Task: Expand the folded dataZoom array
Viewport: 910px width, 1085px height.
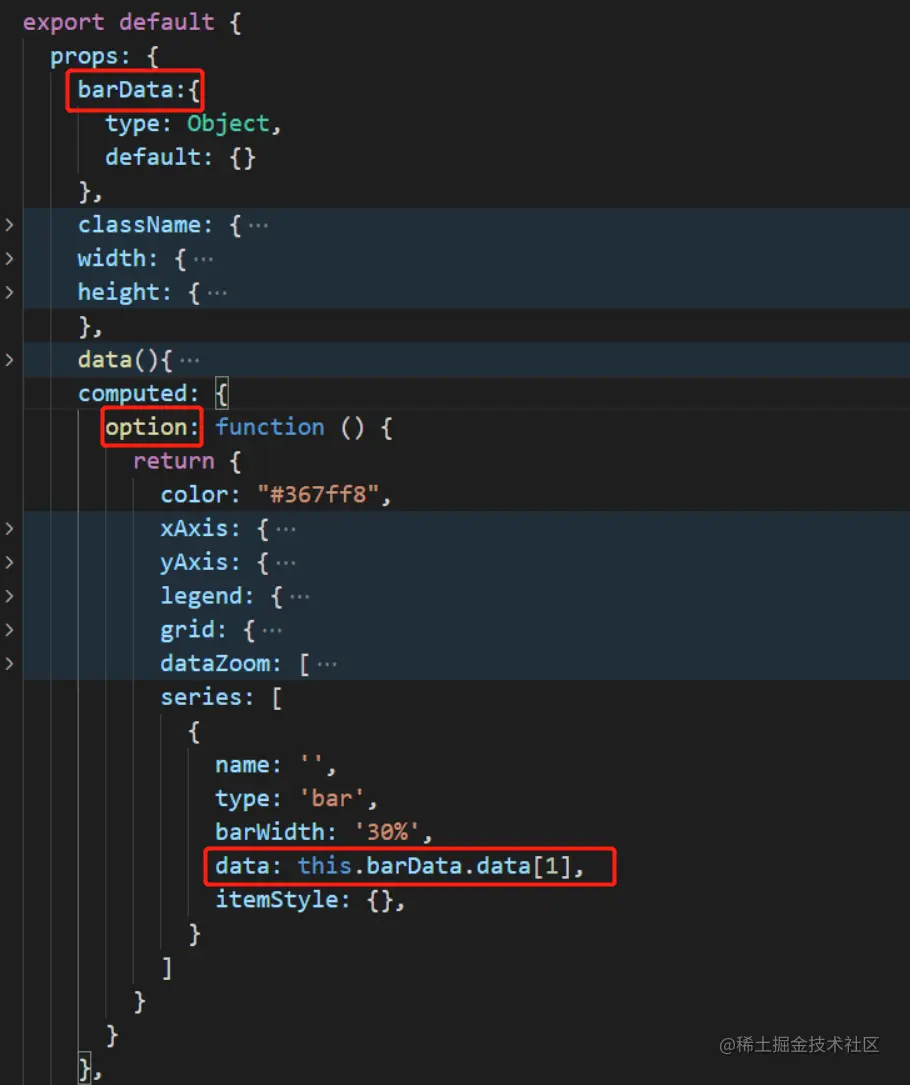Action: pos(9,664)
